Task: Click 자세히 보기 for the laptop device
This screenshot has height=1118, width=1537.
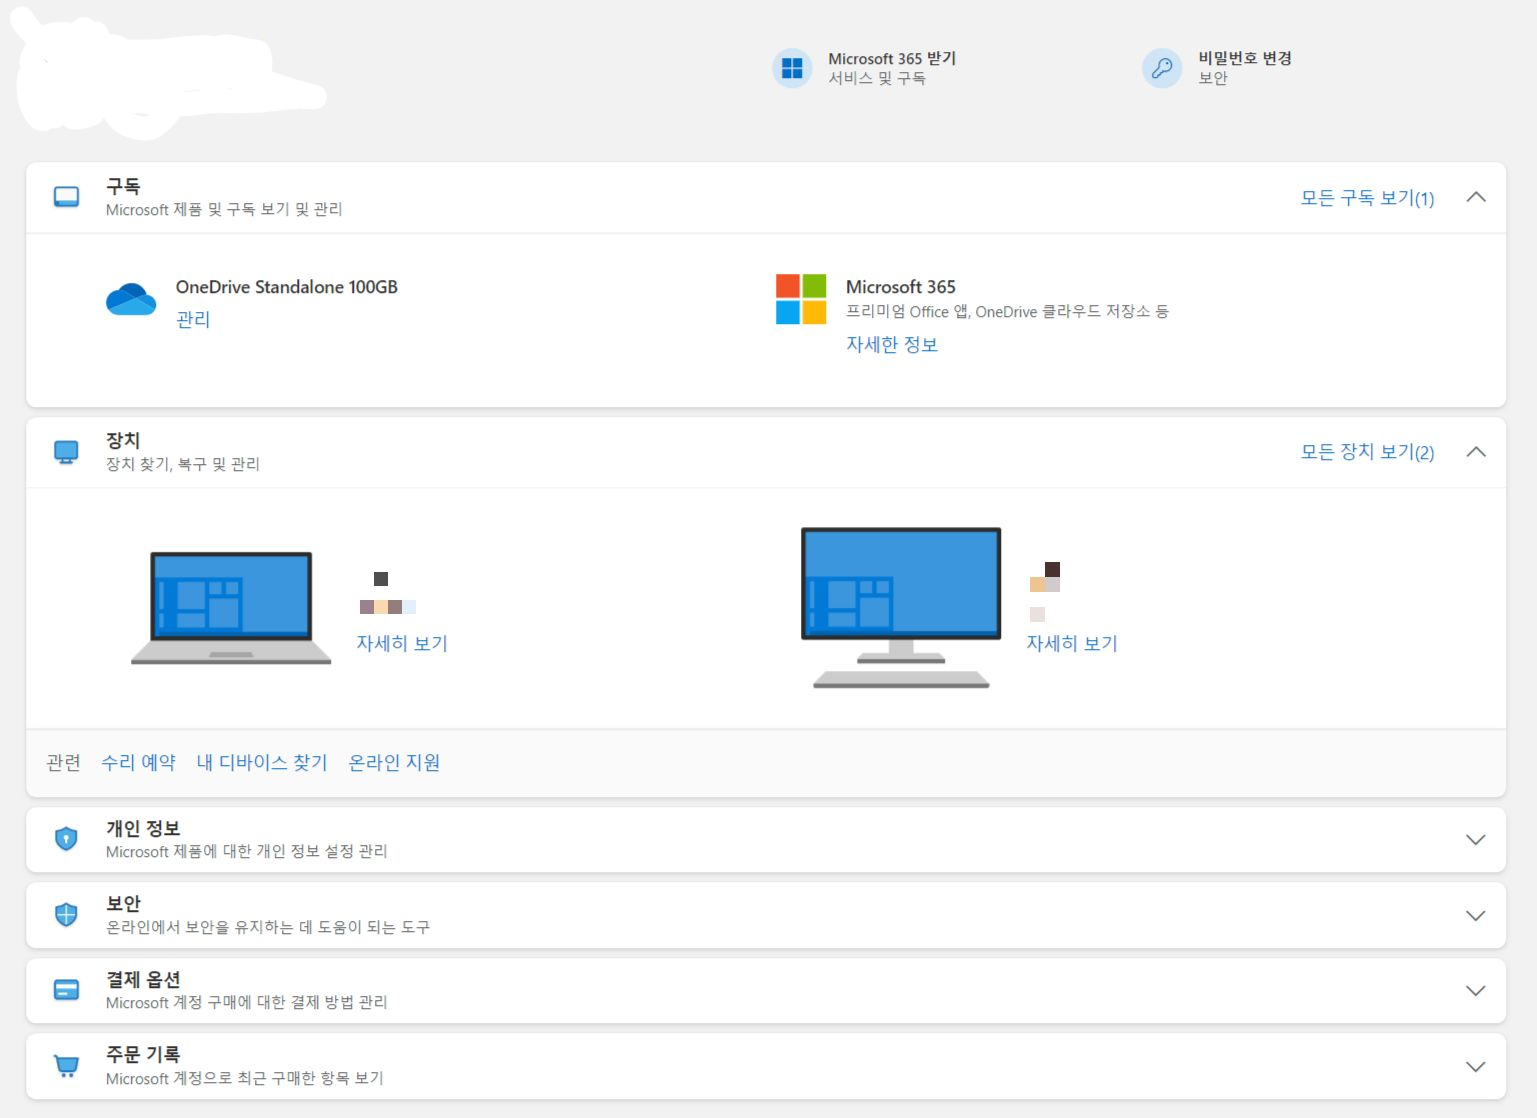Action: [402, 643]
